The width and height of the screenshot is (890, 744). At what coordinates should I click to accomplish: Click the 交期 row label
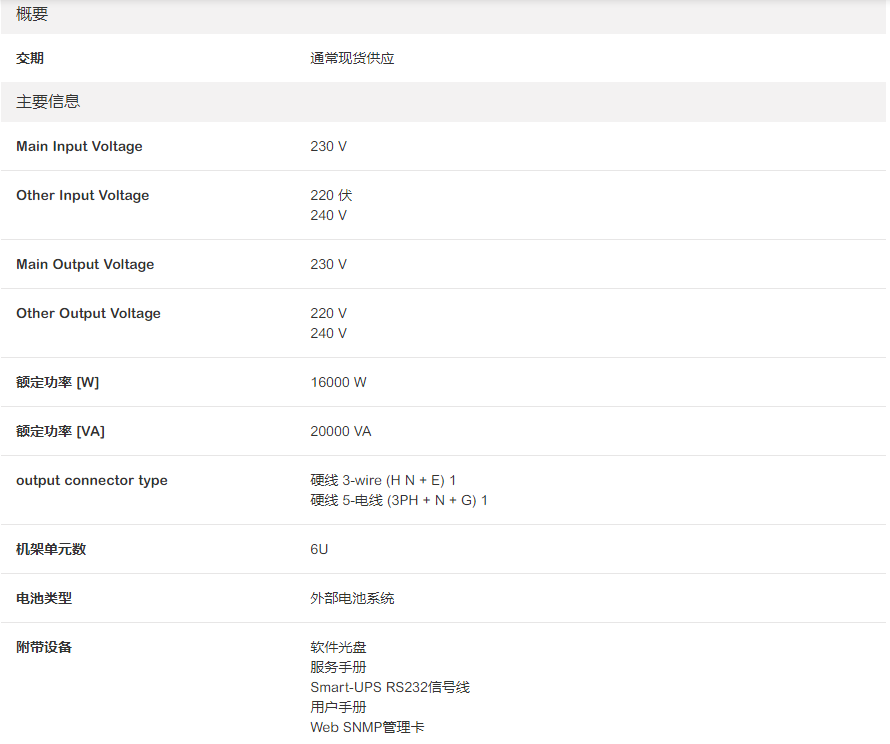[x=30, y=59]
